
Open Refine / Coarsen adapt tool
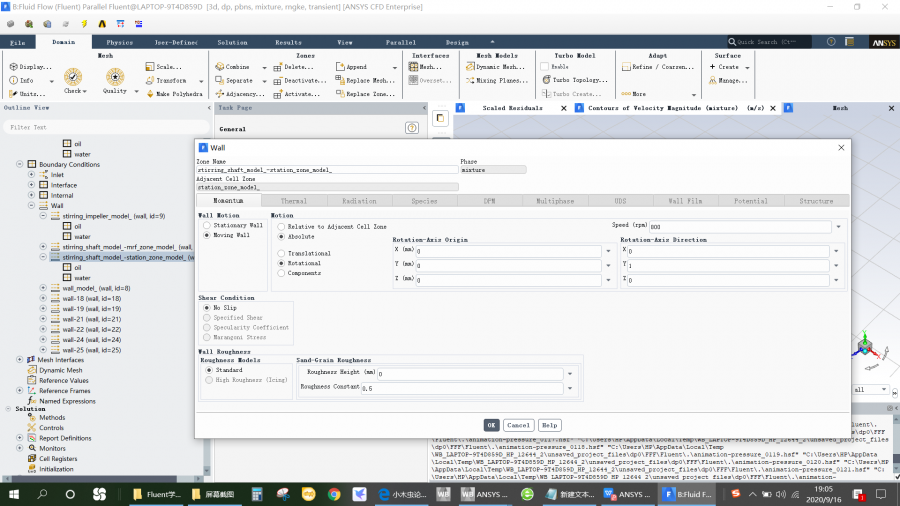coord(625,67)
